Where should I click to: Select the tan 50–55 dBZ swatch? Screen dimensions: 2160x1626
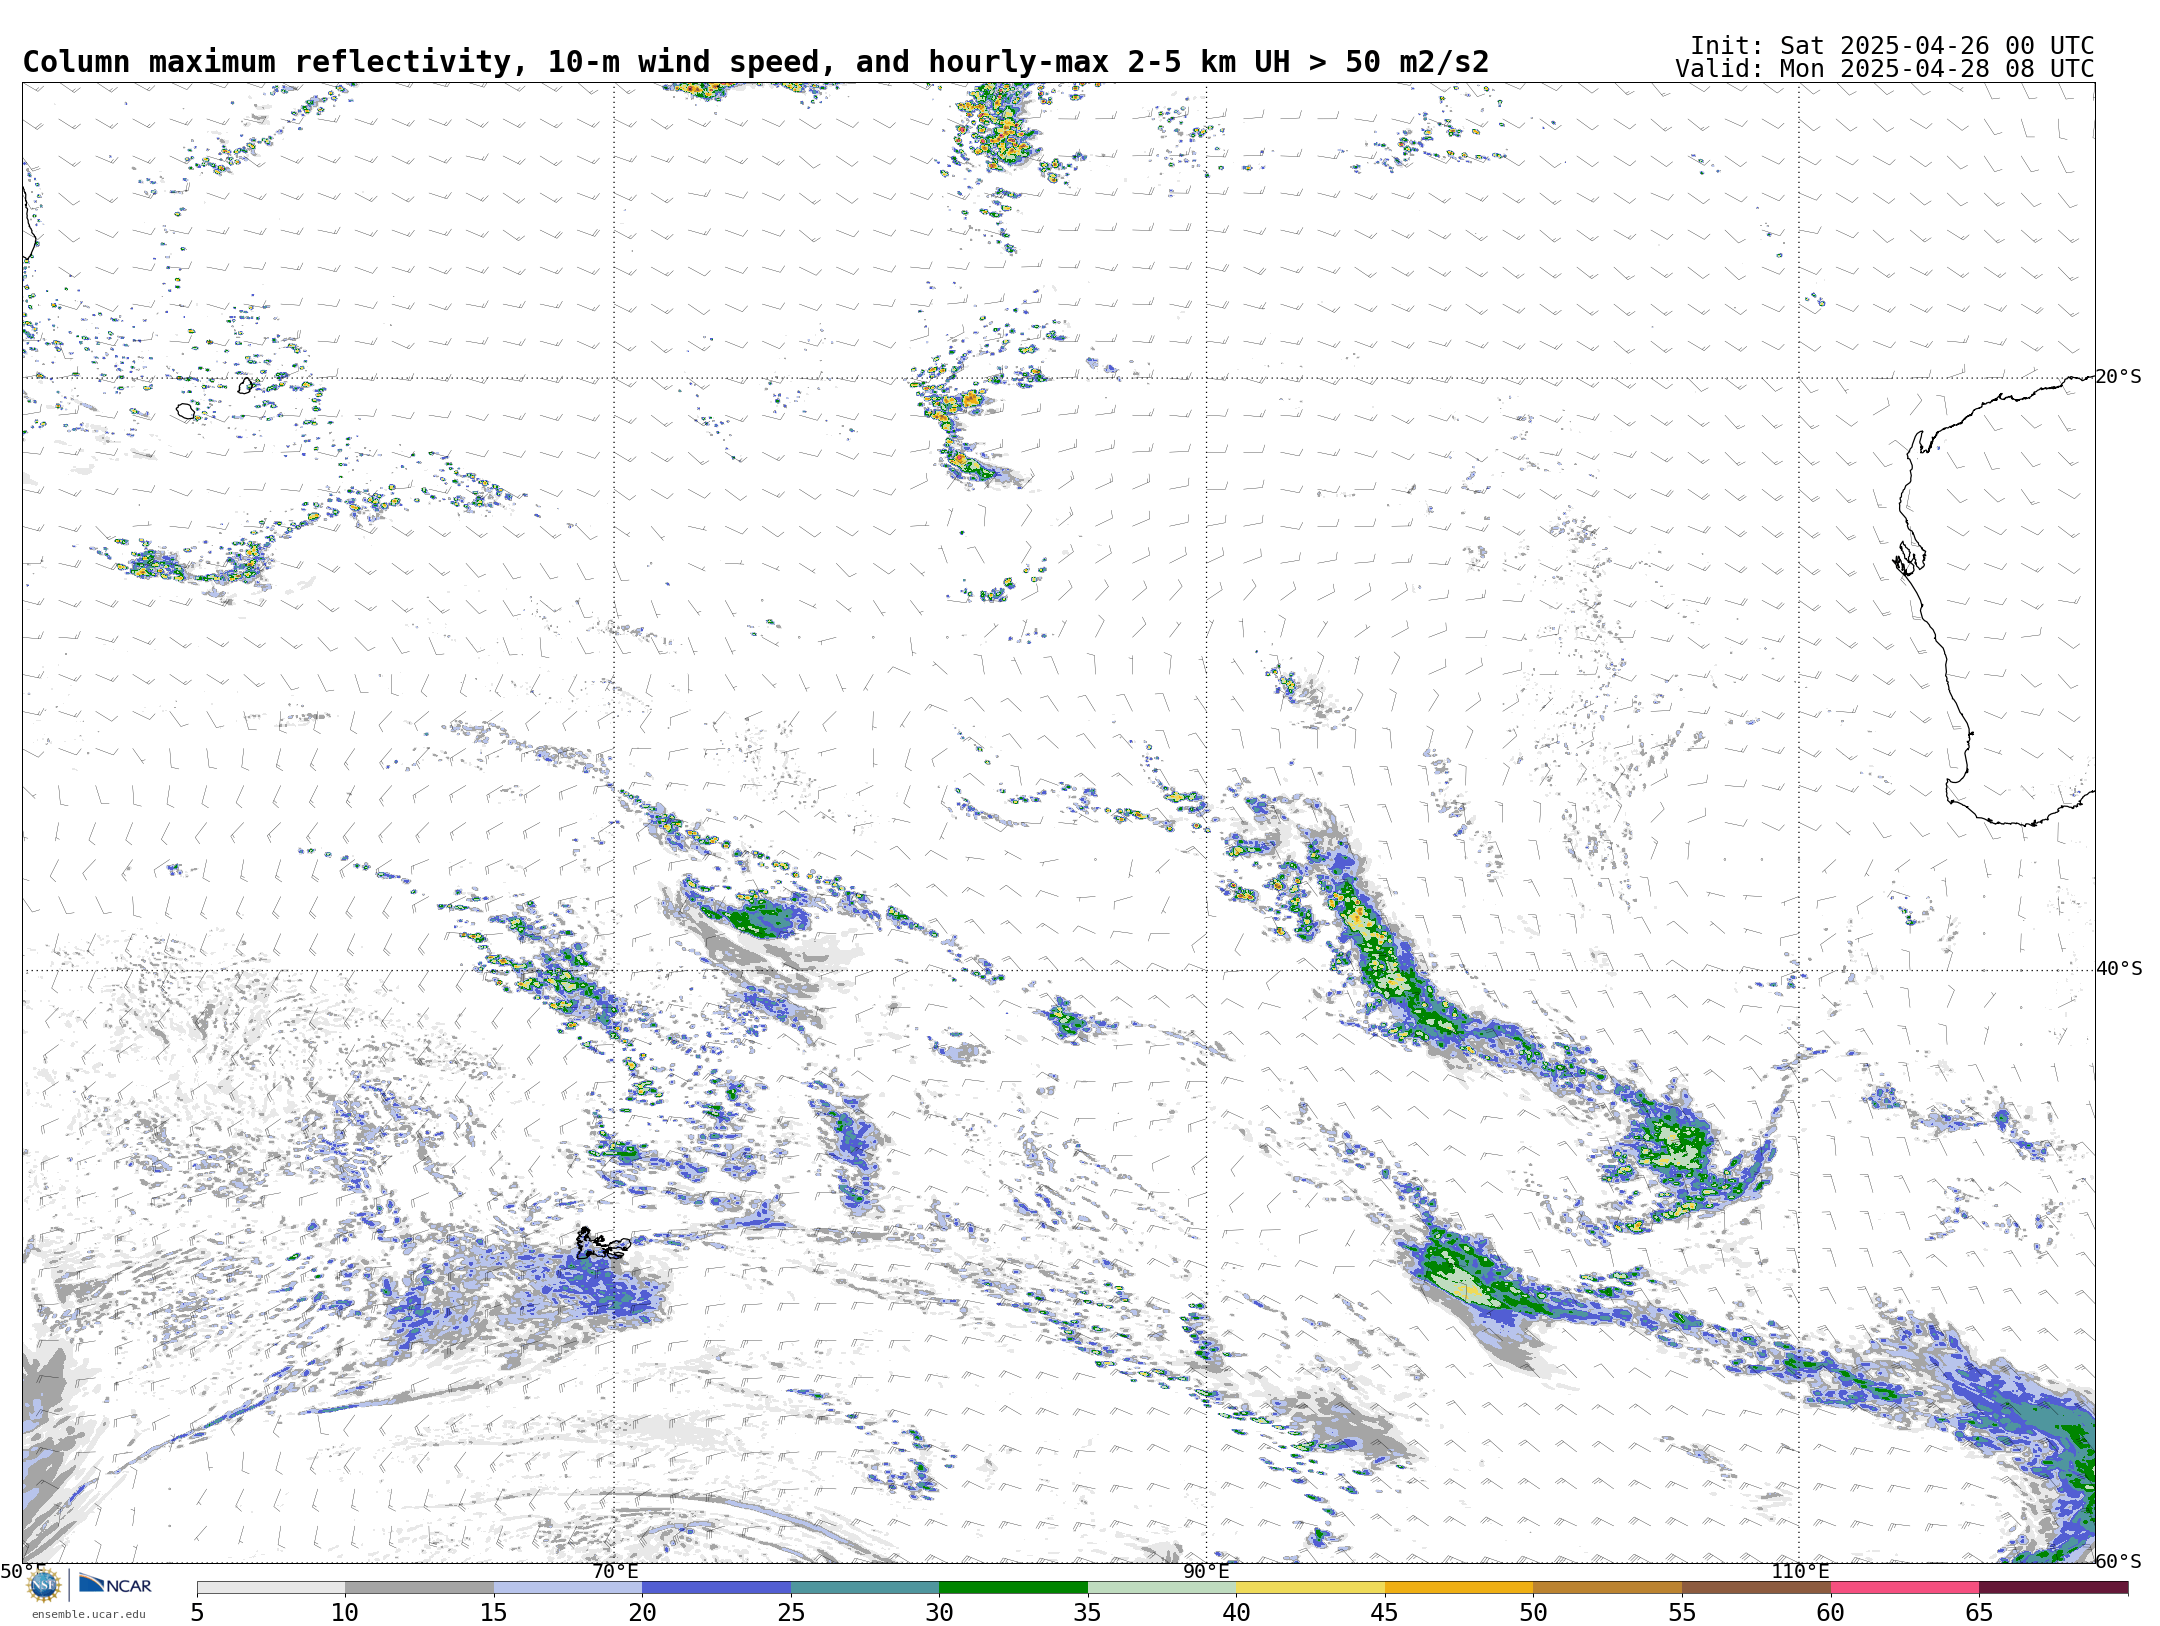[x=1607, y=1588]
